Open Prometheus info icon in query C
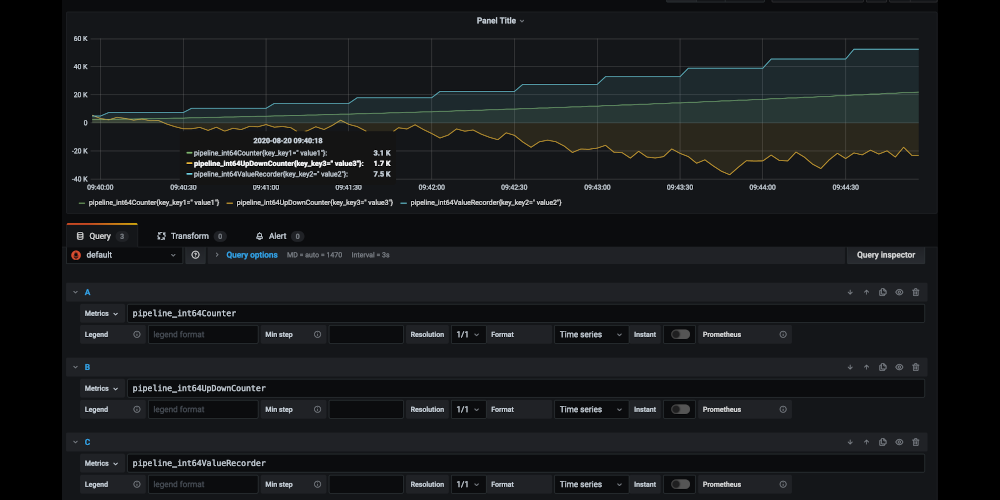Viewport: 1000px width, 500px height. tap(783, 484)
